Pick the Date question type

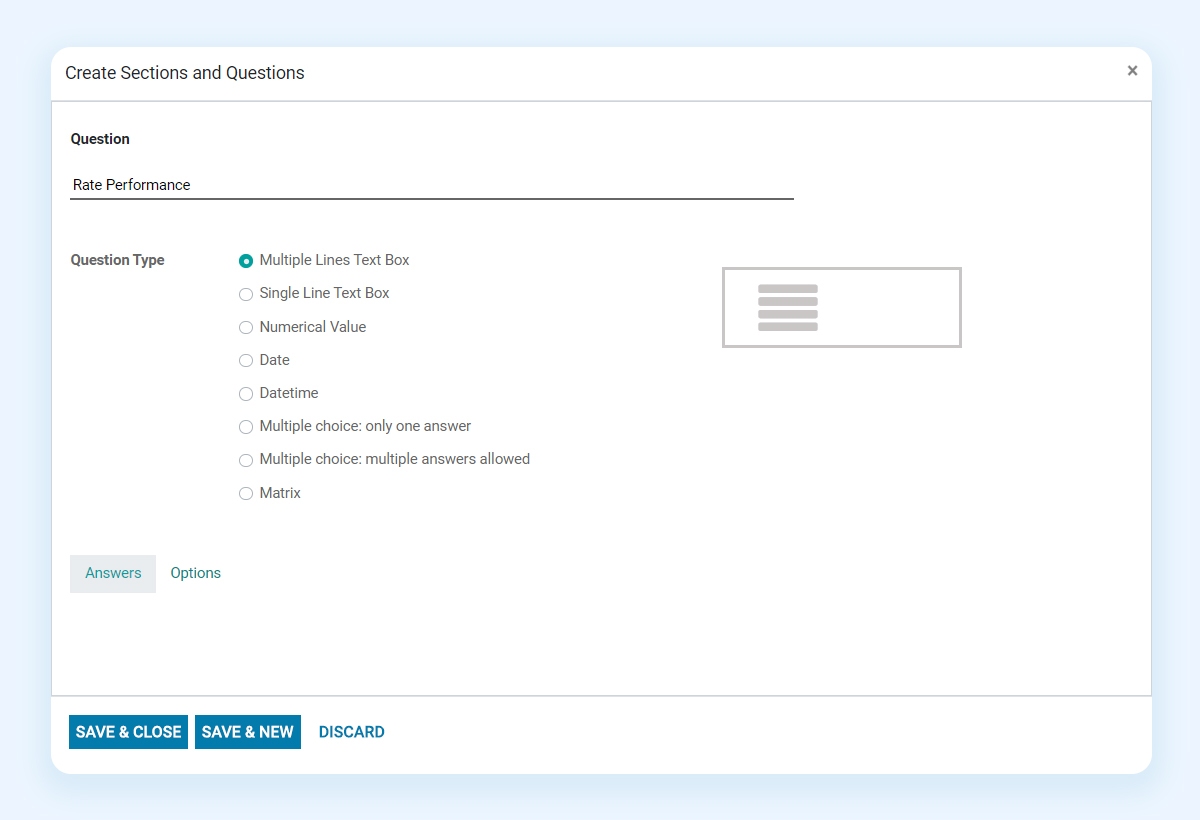[x=246, y=361]
